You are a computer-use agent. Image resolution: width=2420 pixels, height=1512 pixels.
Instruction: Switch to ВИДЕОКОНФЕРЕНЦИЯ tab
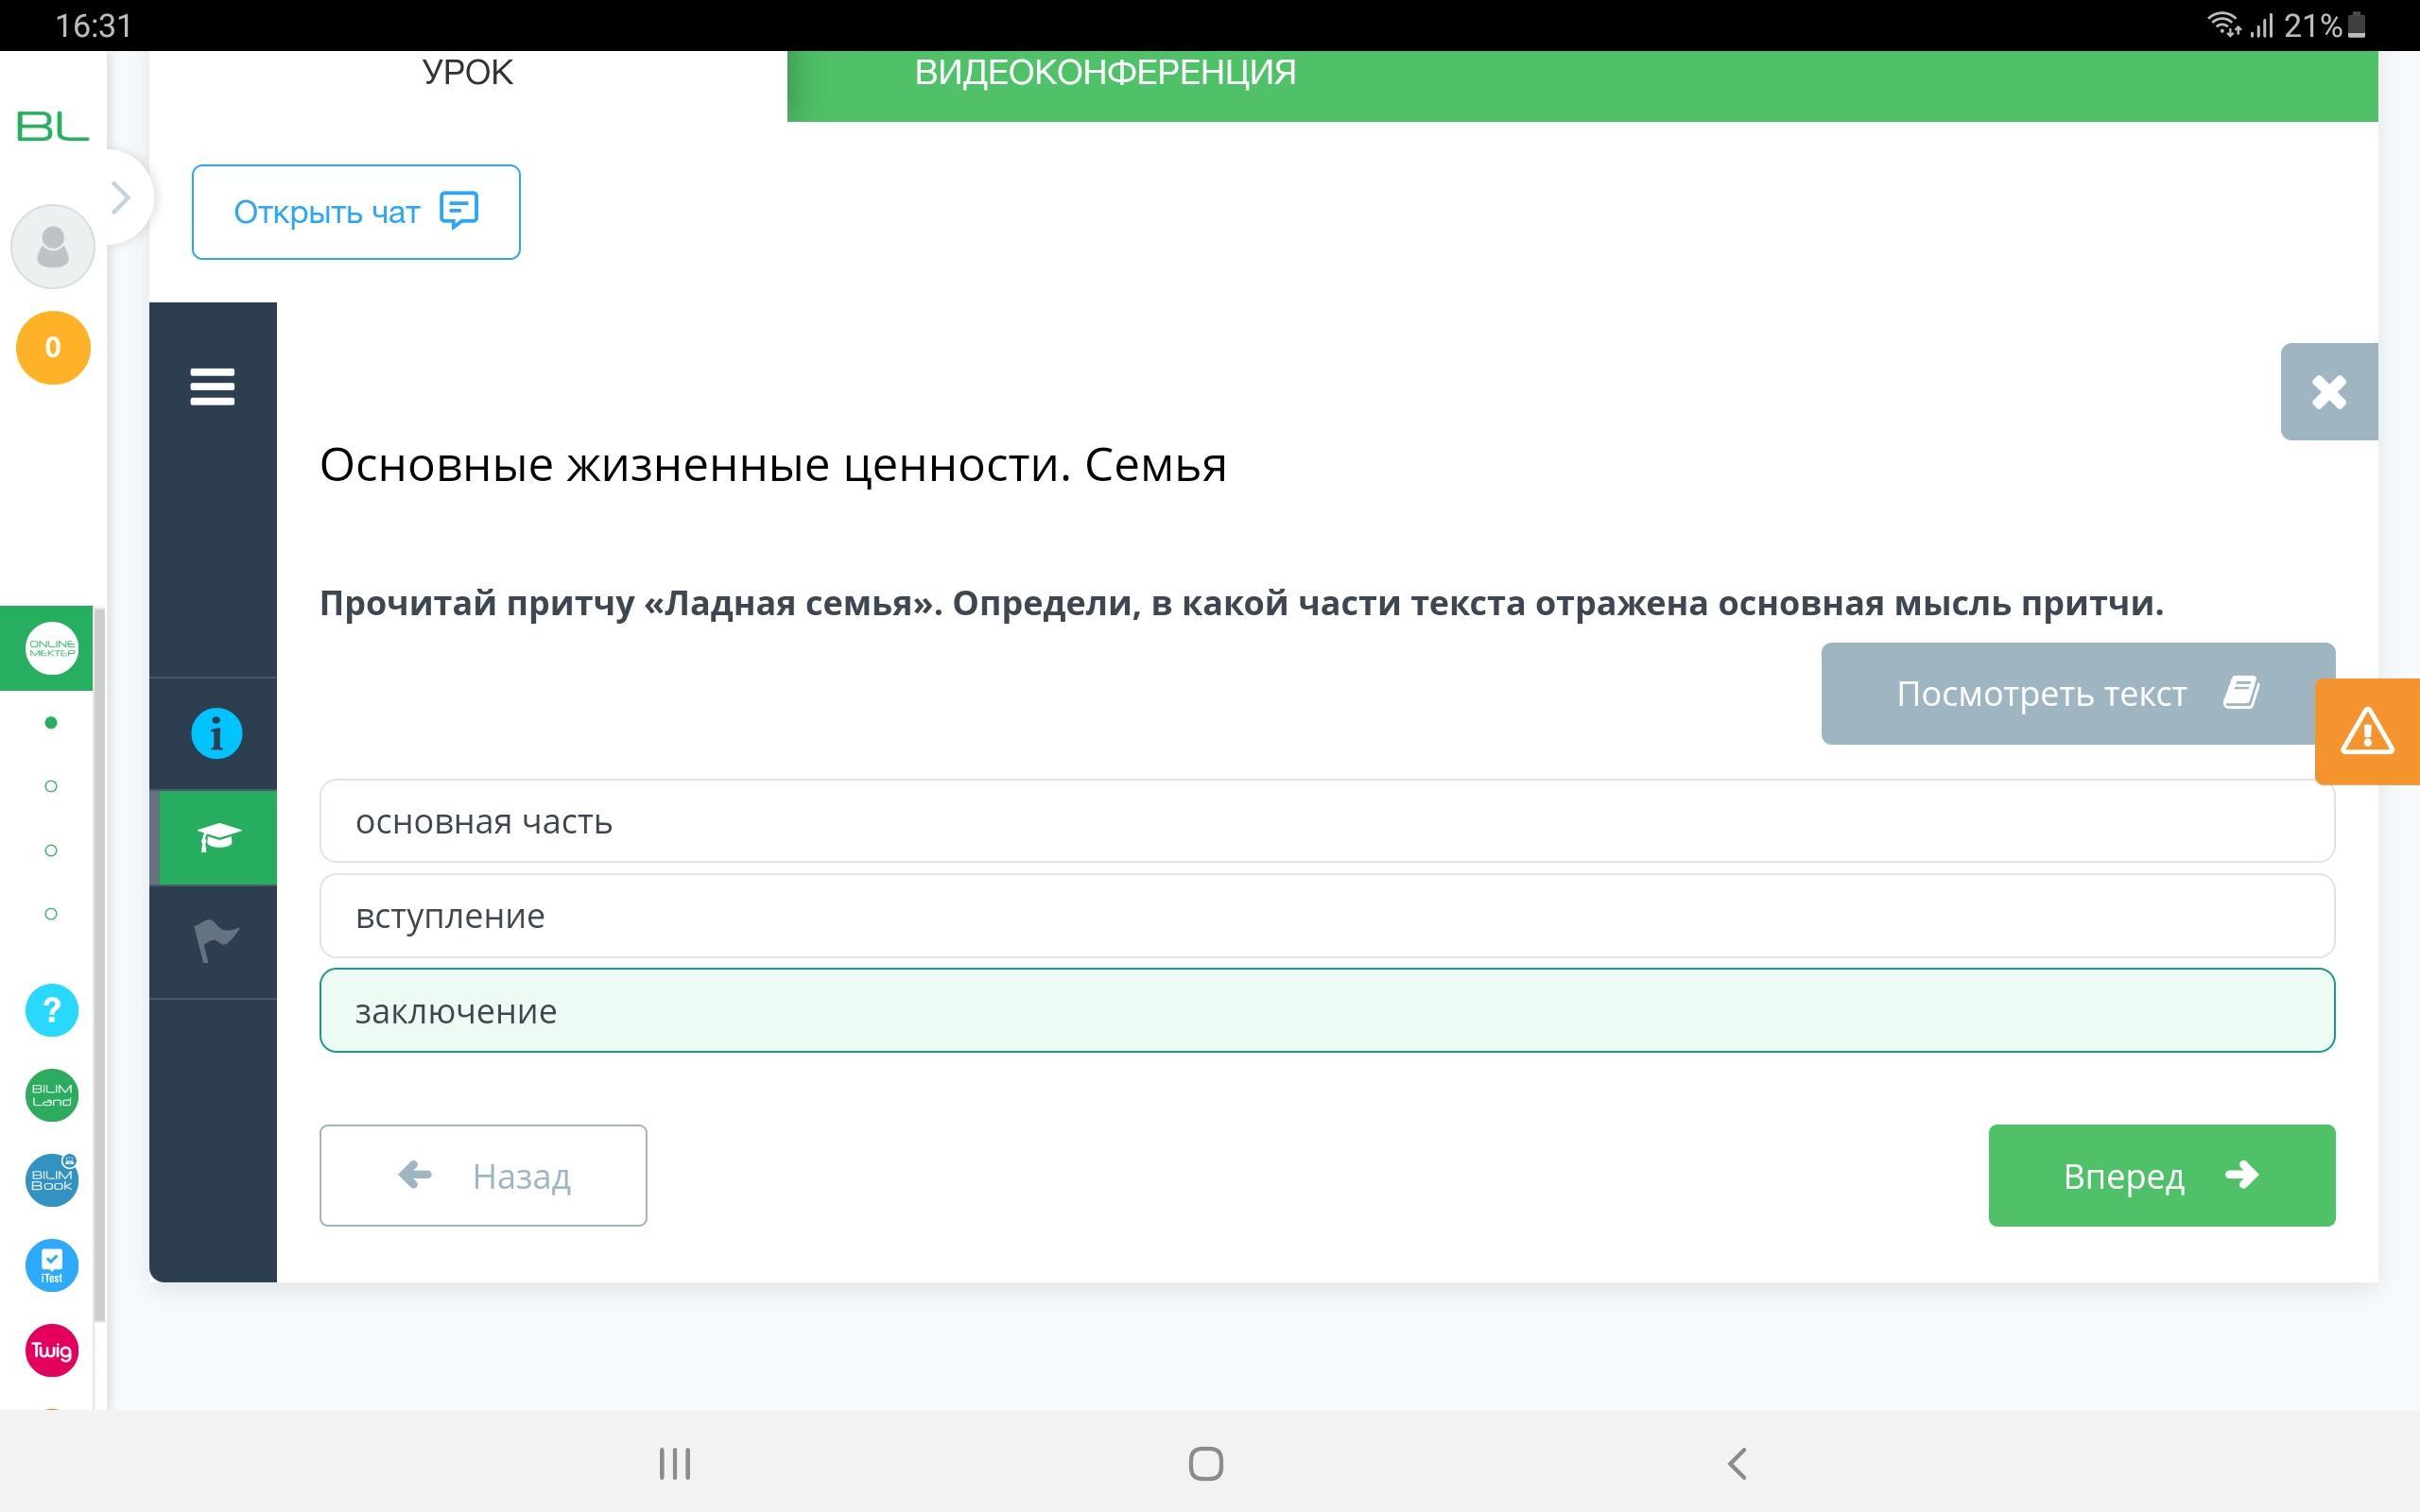tap(1104, 74)
